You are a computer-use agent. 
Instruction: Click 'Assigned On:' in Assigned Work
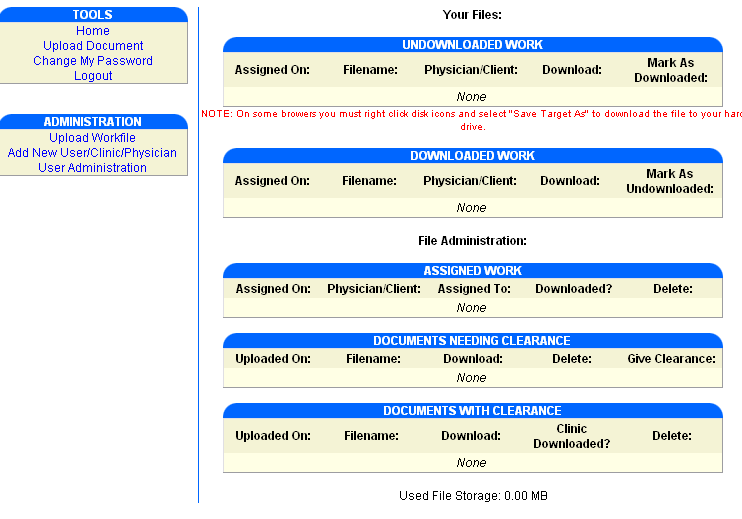[x=273, y=289]
